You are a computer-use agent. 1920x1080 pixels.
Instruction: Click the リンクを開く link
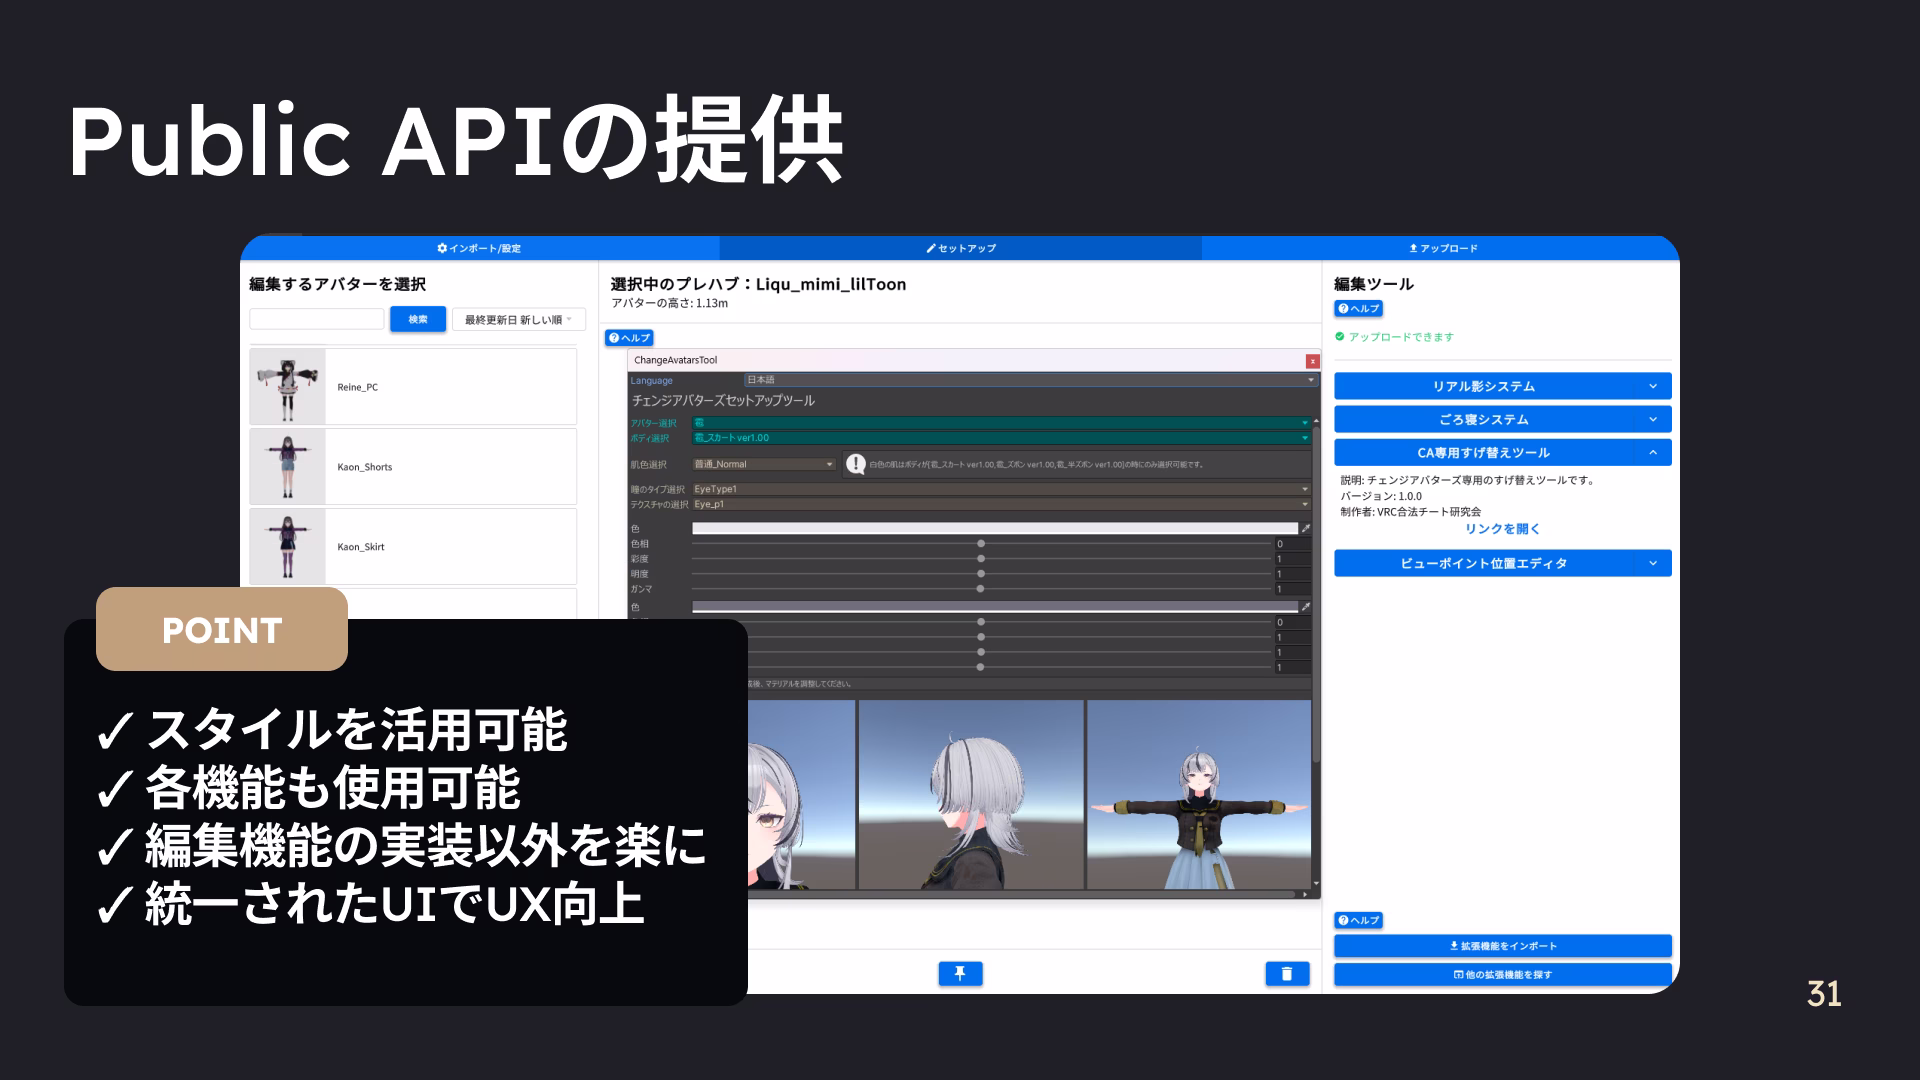[1500, 529]
